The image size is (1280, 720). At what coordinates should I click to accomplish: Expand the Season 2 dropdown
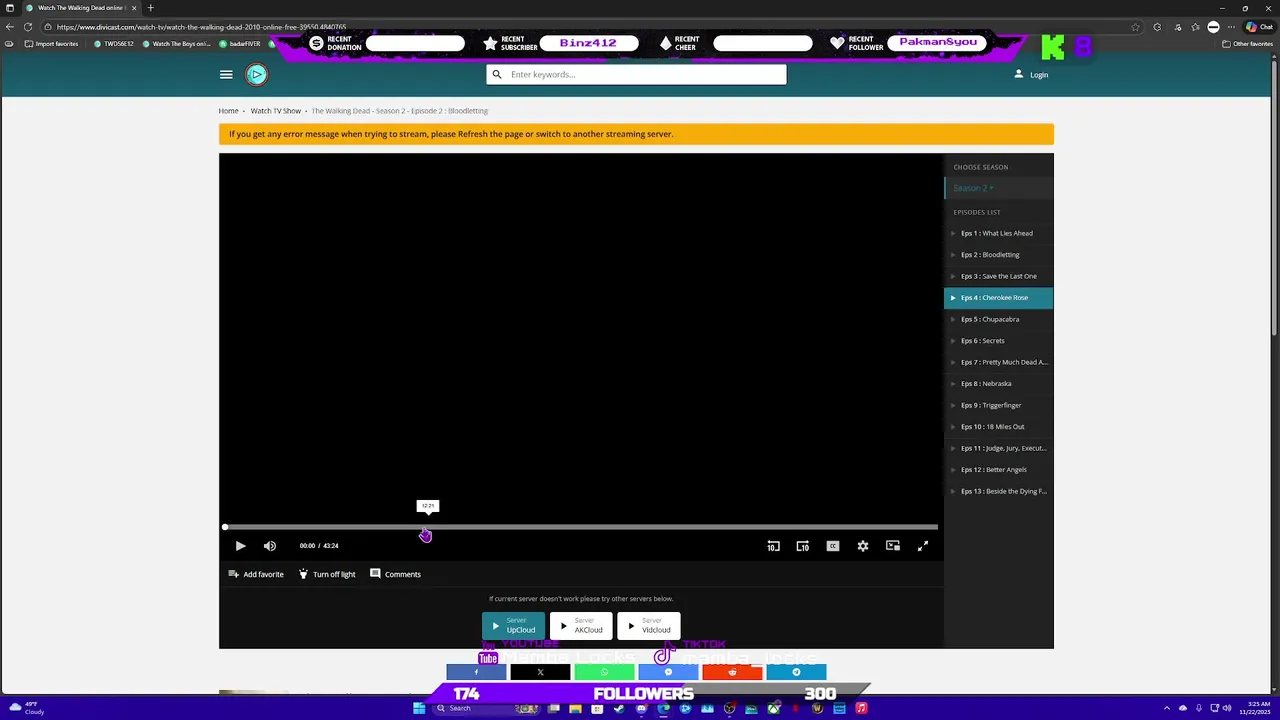pyautogui.click(x=998, y=188)
